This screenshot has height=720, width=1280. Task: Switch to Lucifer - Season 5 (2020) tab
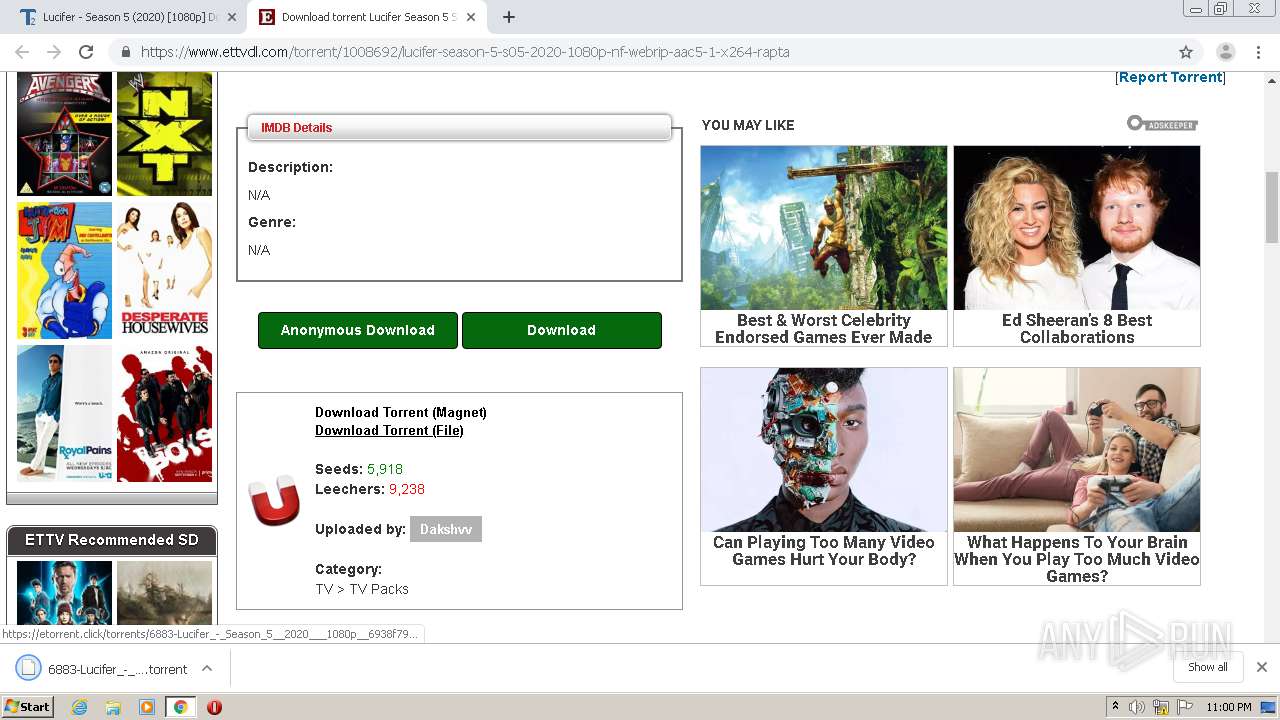pos(130,17)
